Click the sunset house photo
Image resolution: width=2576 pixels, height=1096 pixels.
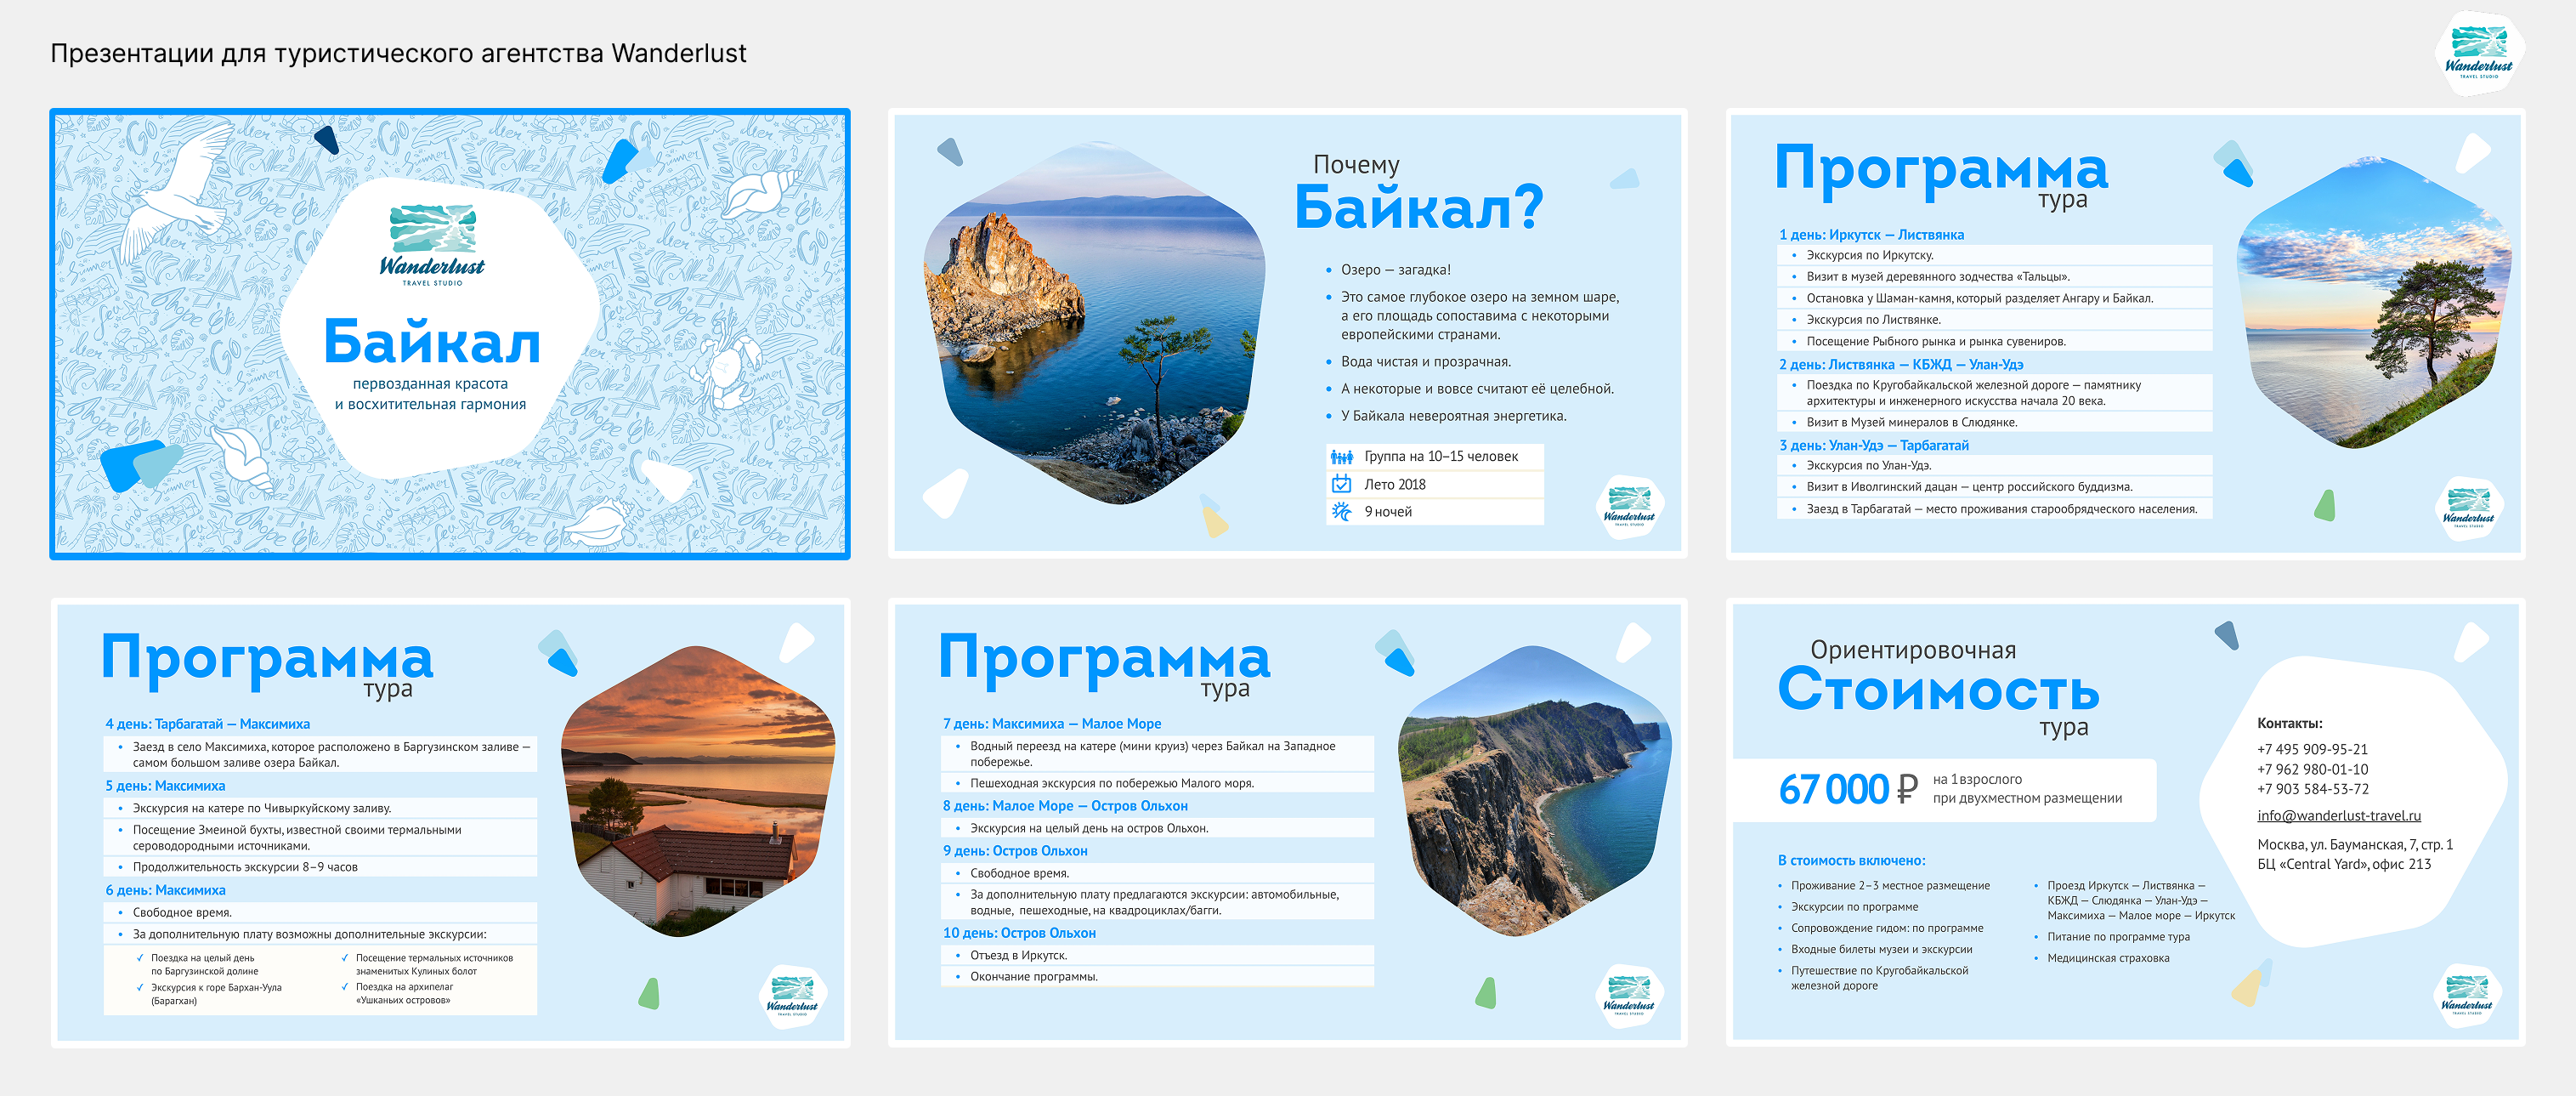[x=698, y=791]
